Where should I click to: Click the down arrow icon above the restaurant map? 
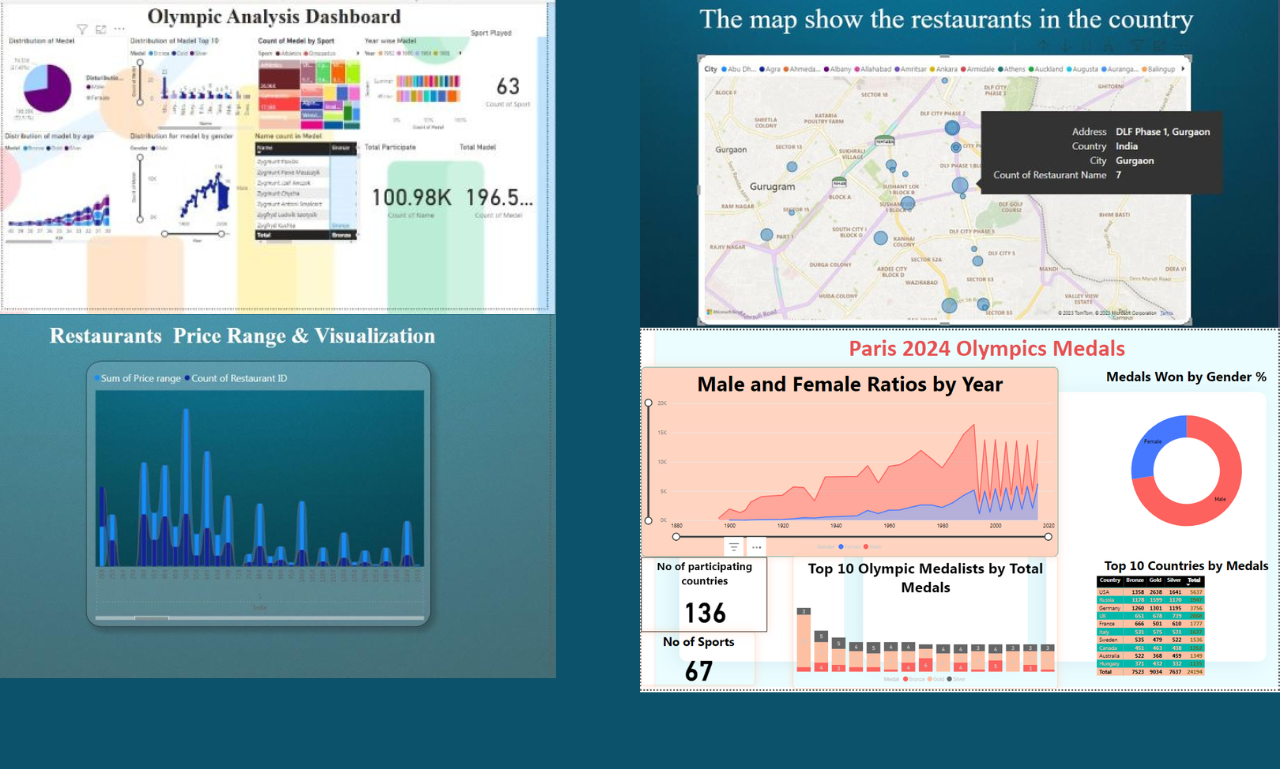tap(1066, 45)
